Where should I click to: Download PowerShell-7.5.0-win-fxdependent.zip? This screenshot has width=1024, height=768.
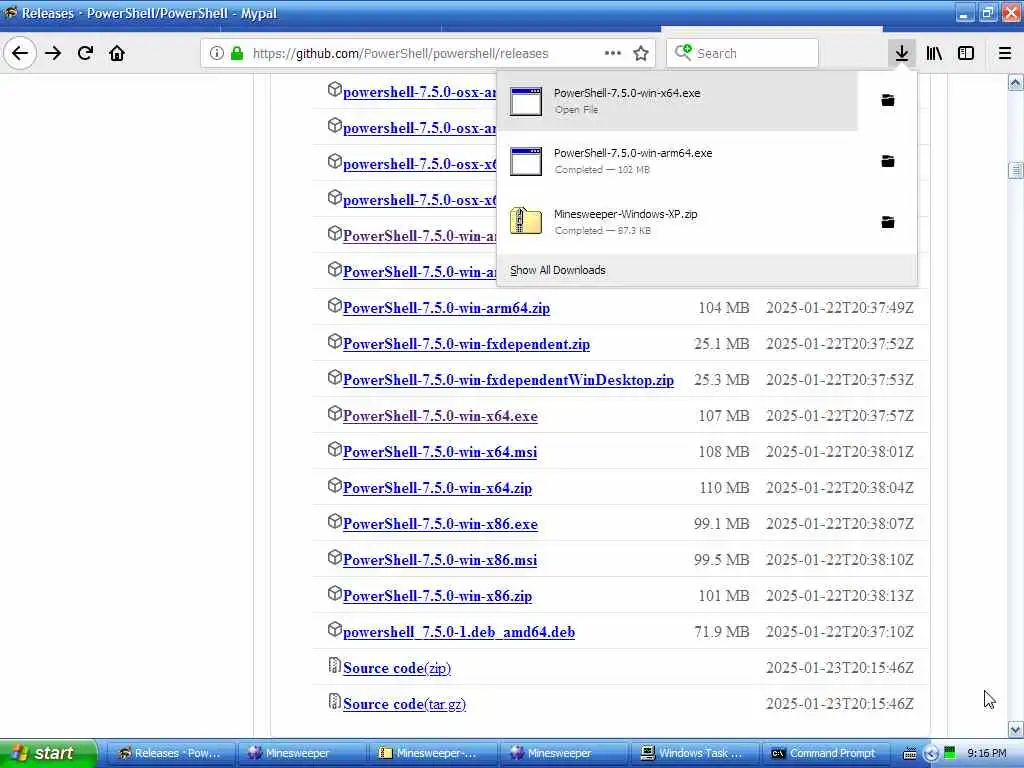(466, 344)
